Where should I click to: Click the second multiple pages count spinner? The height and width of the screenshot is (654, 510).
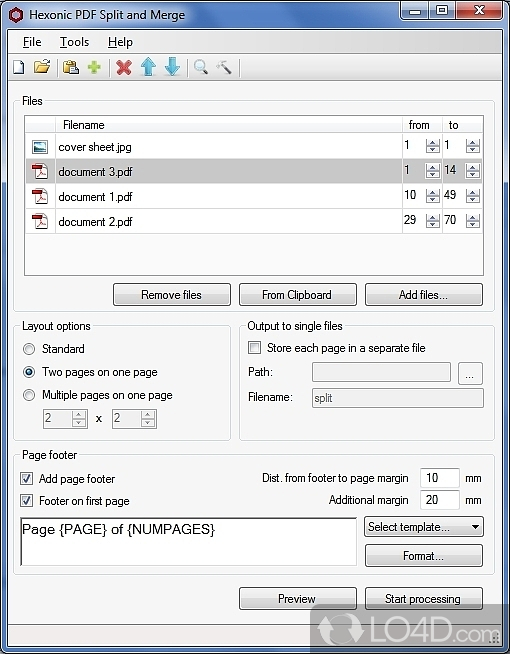click(x=134, y=419)
